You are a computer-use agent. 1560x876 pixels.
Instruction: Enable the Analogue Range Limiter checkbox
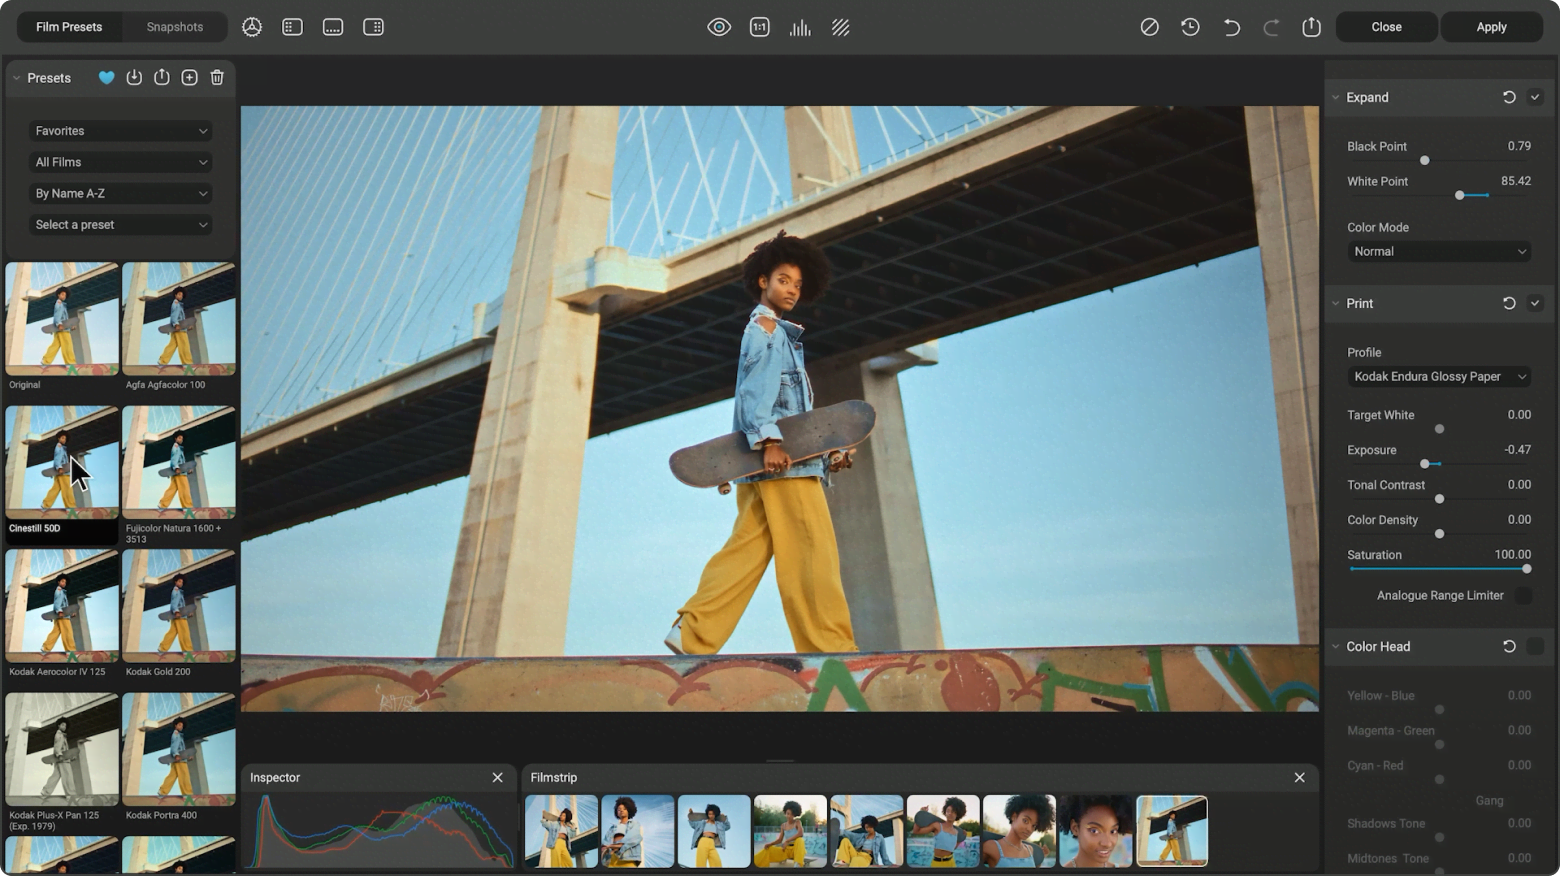(x=1523, y=595)
